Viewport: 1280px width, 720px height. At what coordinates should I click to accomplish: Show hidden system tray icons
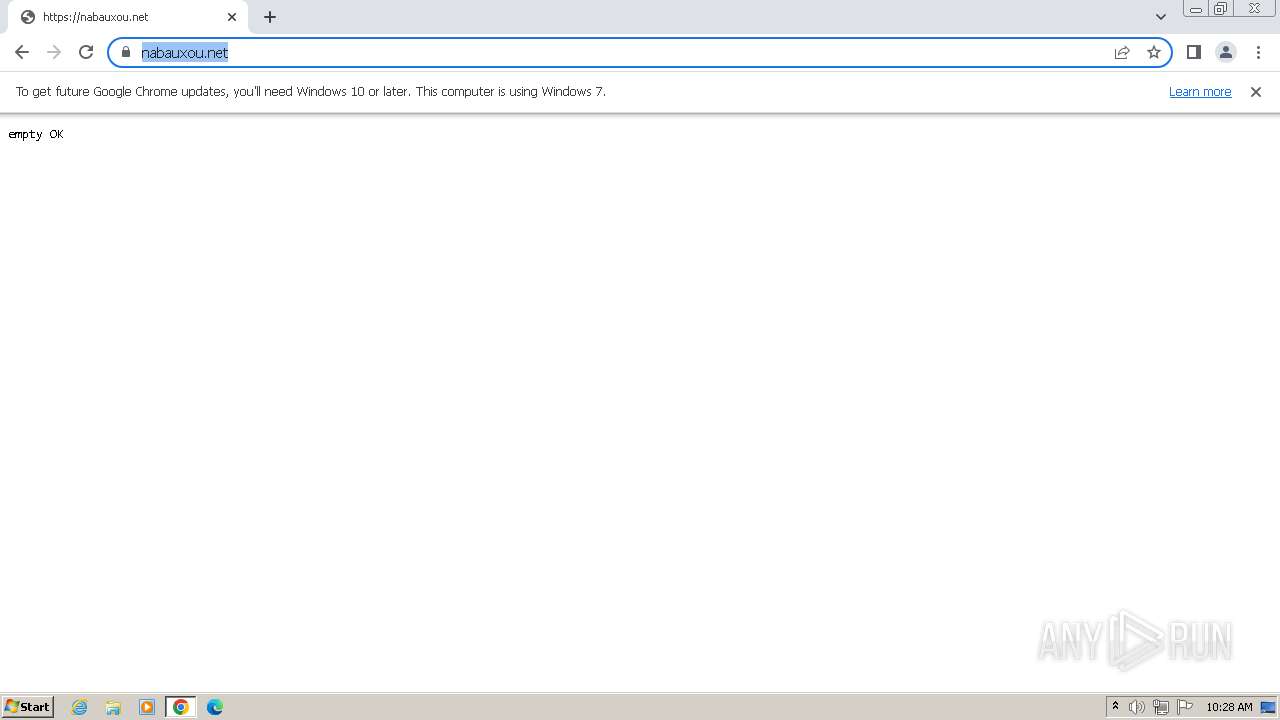tap(1116, 707)
